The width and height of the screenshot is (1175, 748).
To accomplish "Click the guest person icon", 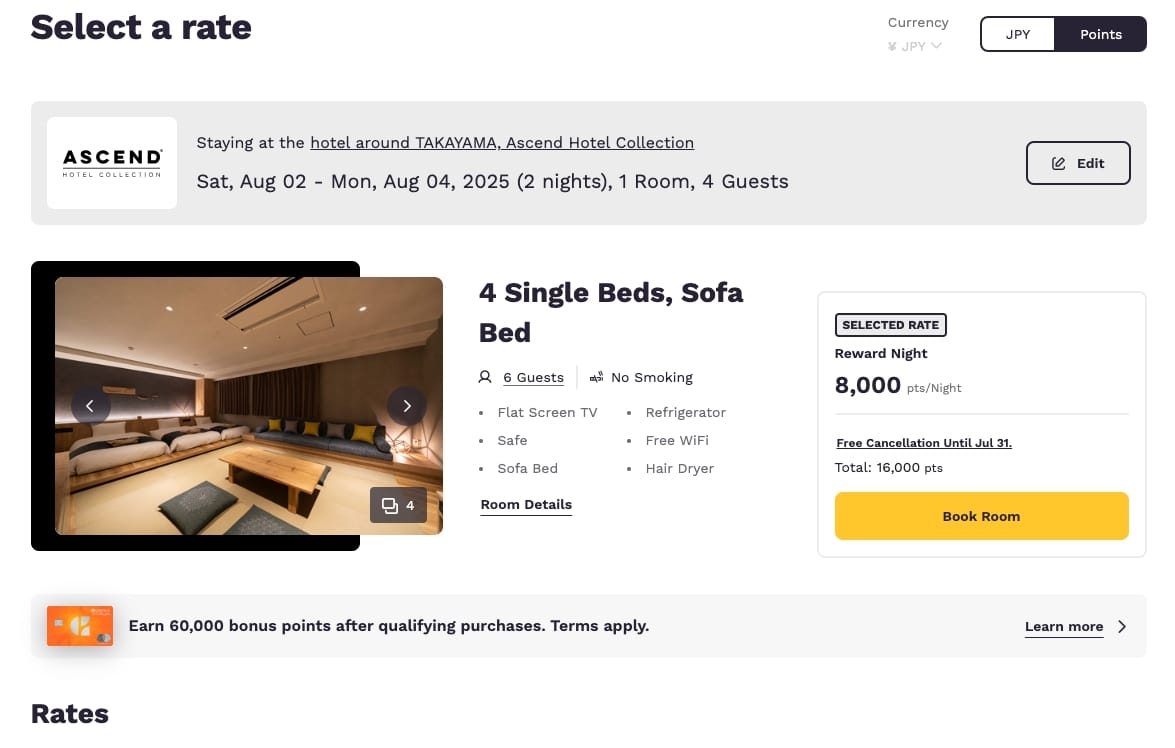I will (x=485, y=377).
